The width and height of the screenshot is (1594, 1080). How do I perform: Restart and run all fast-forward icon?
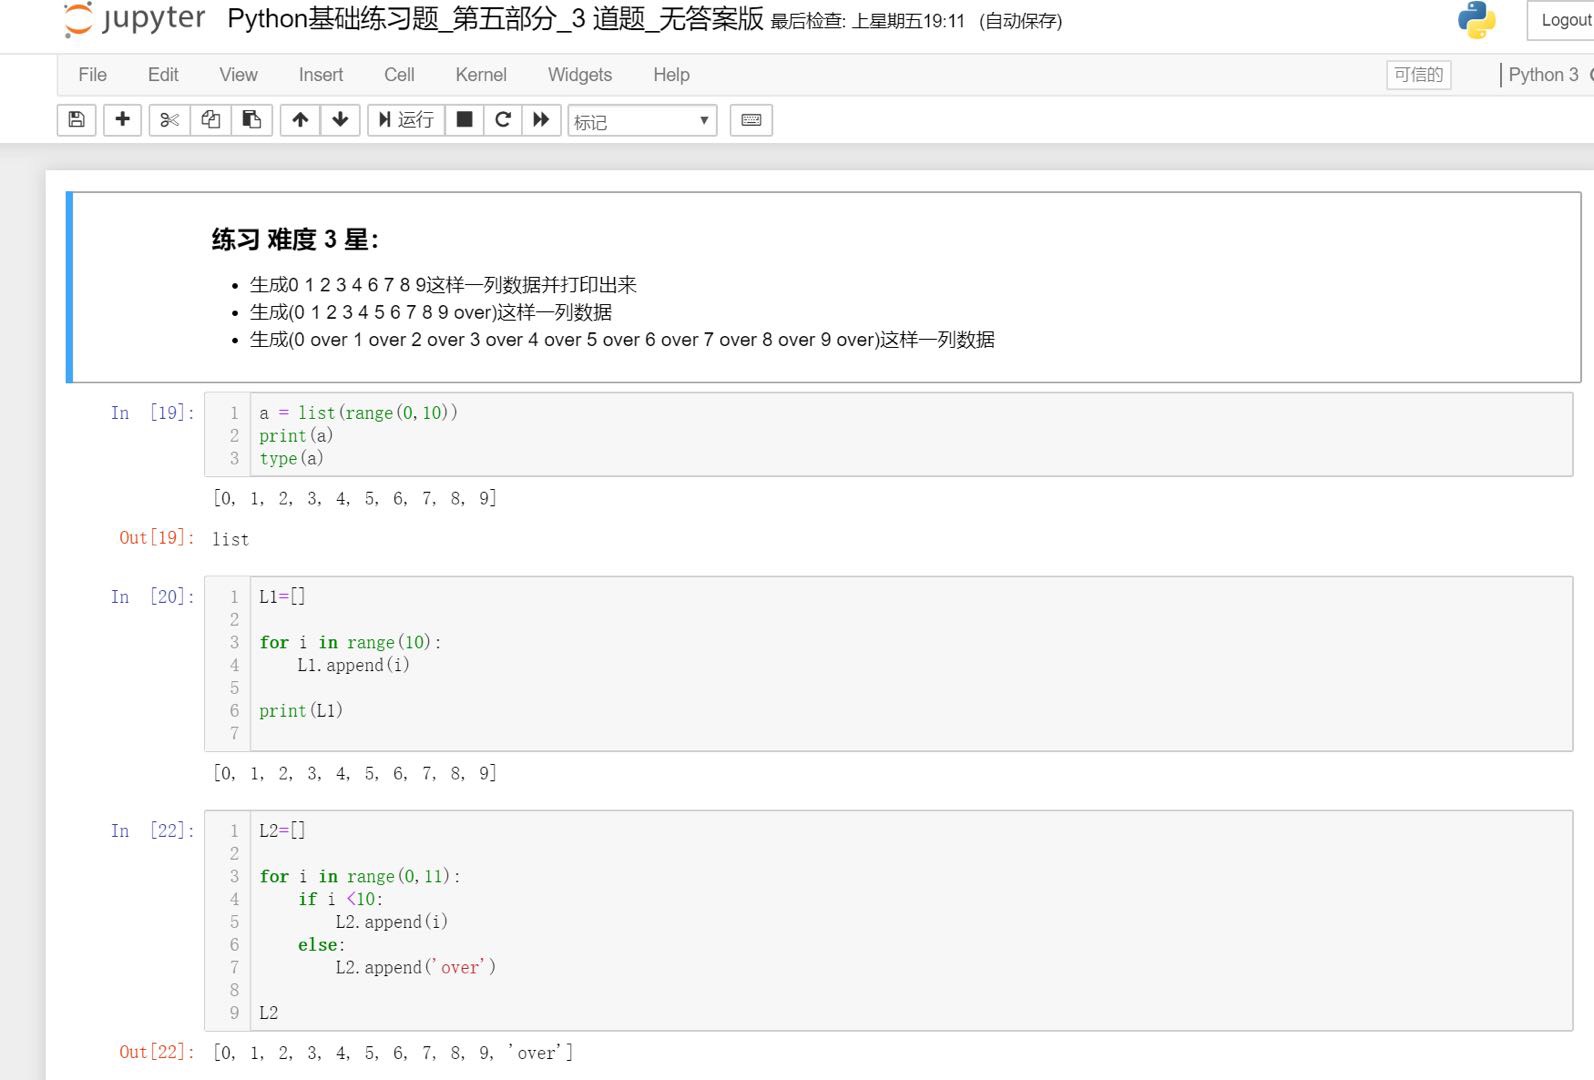[541, 120]
